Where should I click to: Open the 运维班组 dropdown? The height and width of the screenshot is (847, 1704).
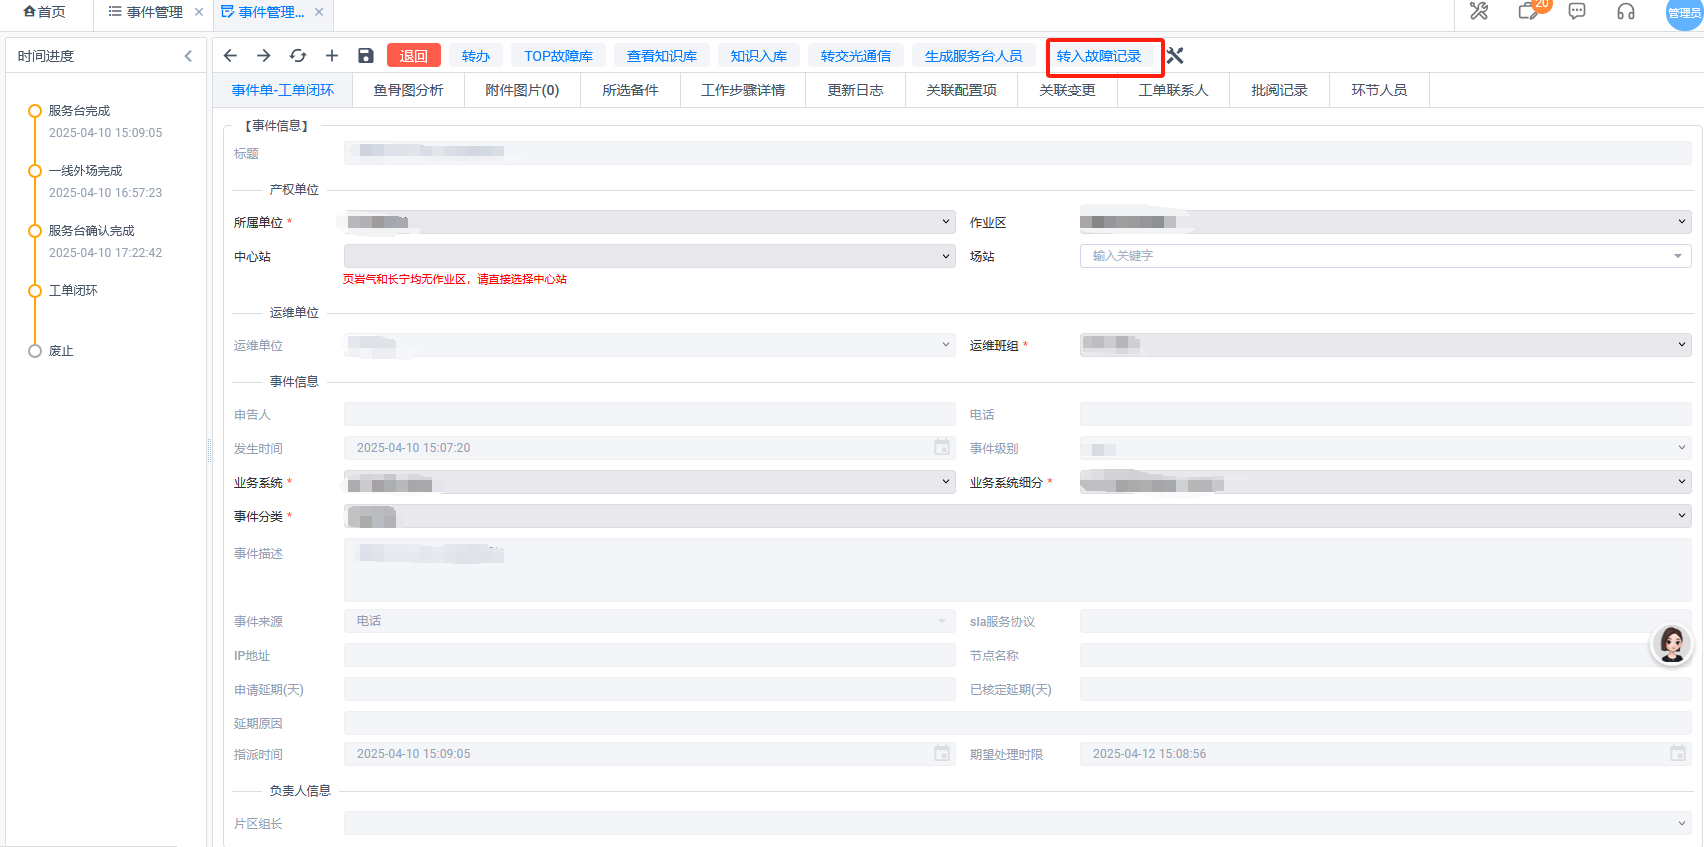(x=1385, y=345)
